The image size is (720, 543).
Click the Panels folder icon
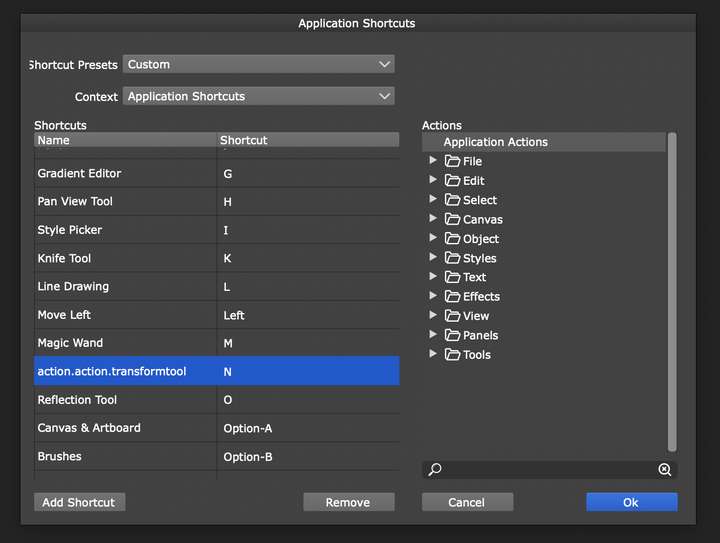[452, 335]
